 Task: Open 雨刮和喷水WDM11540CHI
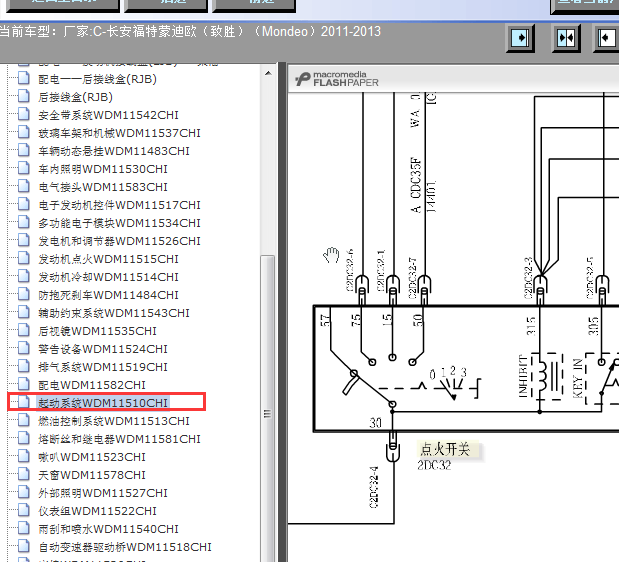108,529
